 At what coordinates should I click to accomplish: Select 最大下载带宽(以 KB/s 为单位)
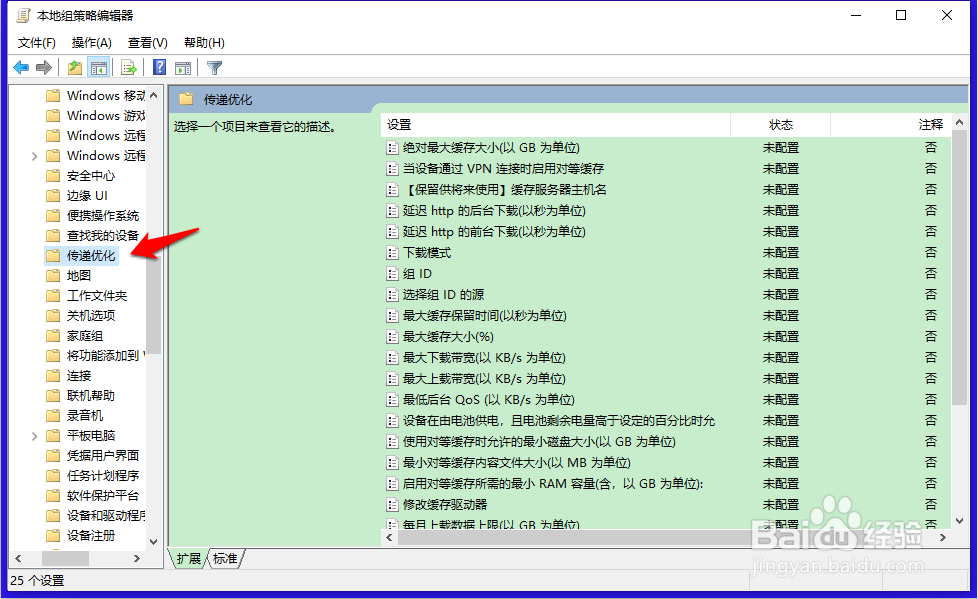(x=484, y=358)
